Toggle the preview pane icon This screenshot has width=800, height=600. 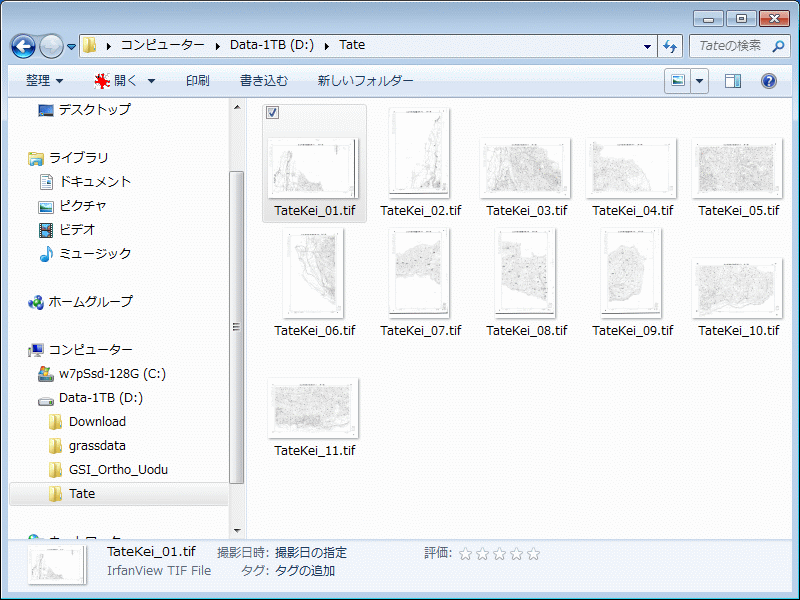click(x=733, y=81)
